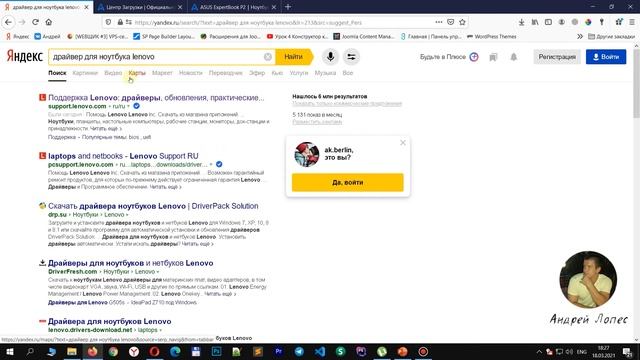Go to browser home page icon

[x=49, y=22]
